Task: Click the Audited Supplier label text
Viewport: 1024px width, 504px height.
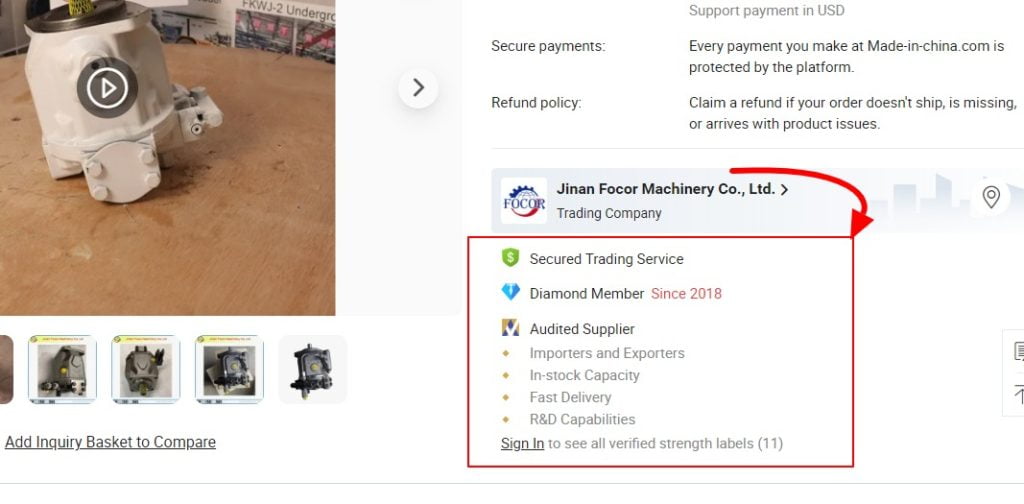Action: click(x=582, y=329)
